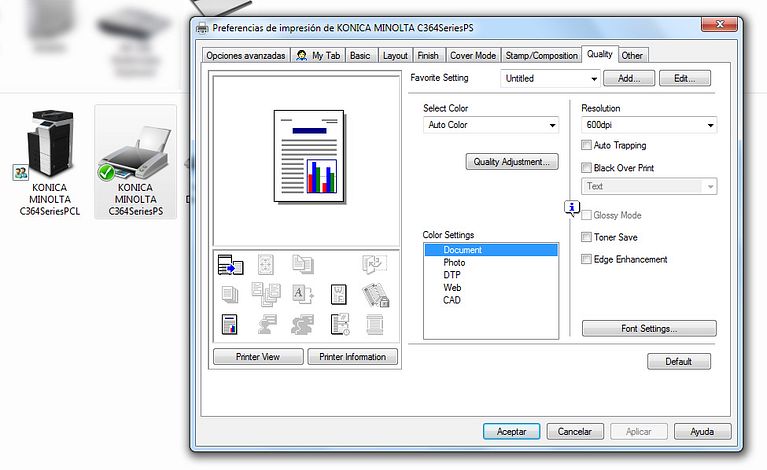Confirm with the Aceptar button
The height and width of the screenshot is (470, 767).
(x=511, y=431)
